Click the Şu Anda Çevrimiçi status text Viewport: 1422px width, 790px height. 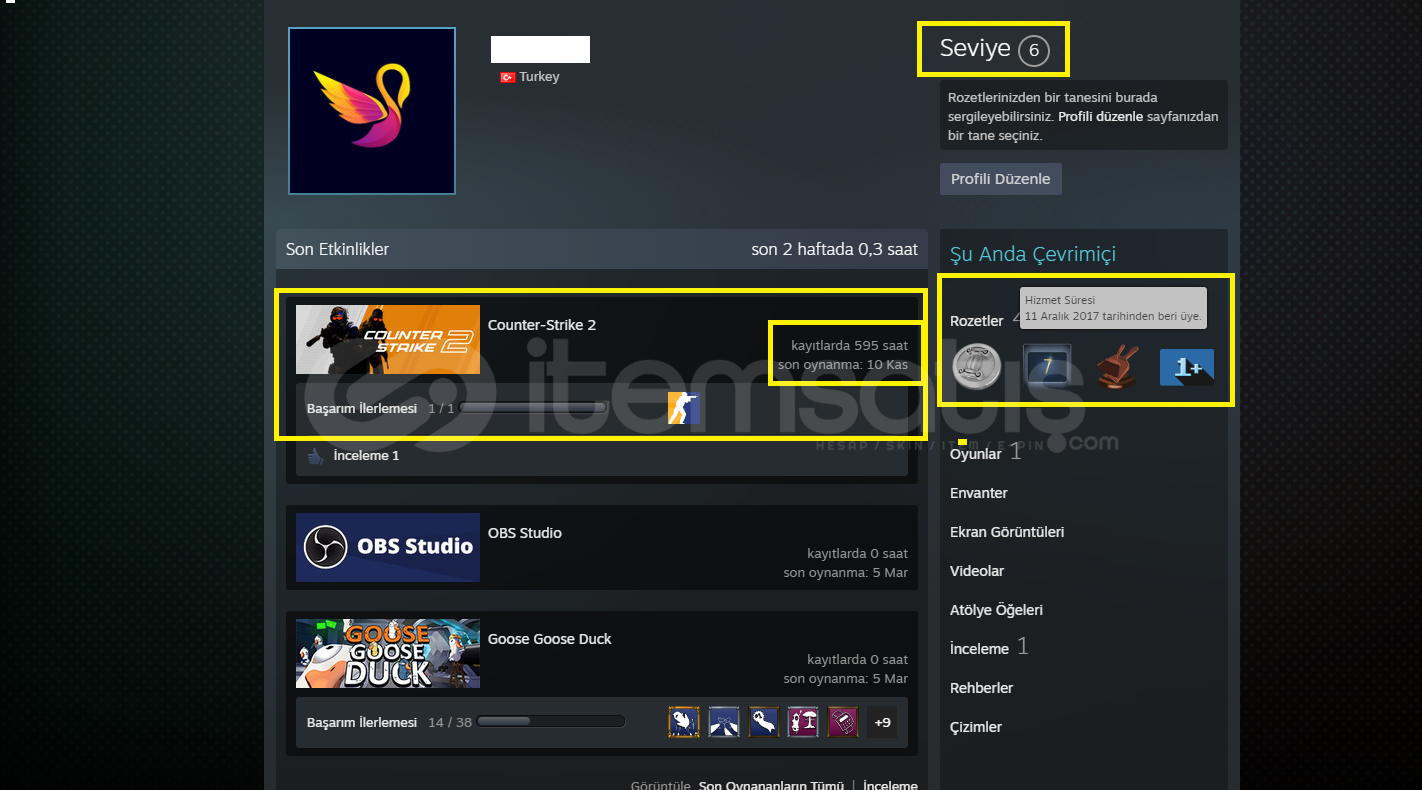pos(1033,254)
